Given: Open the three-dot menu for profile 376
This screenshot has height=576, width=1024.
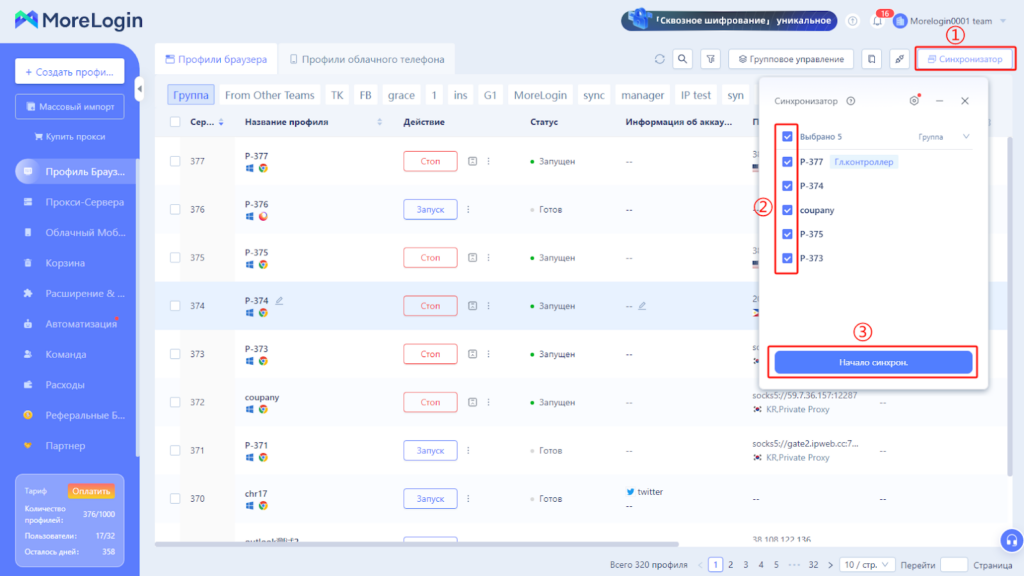Looking at the screenshot, I should [467, 209].
